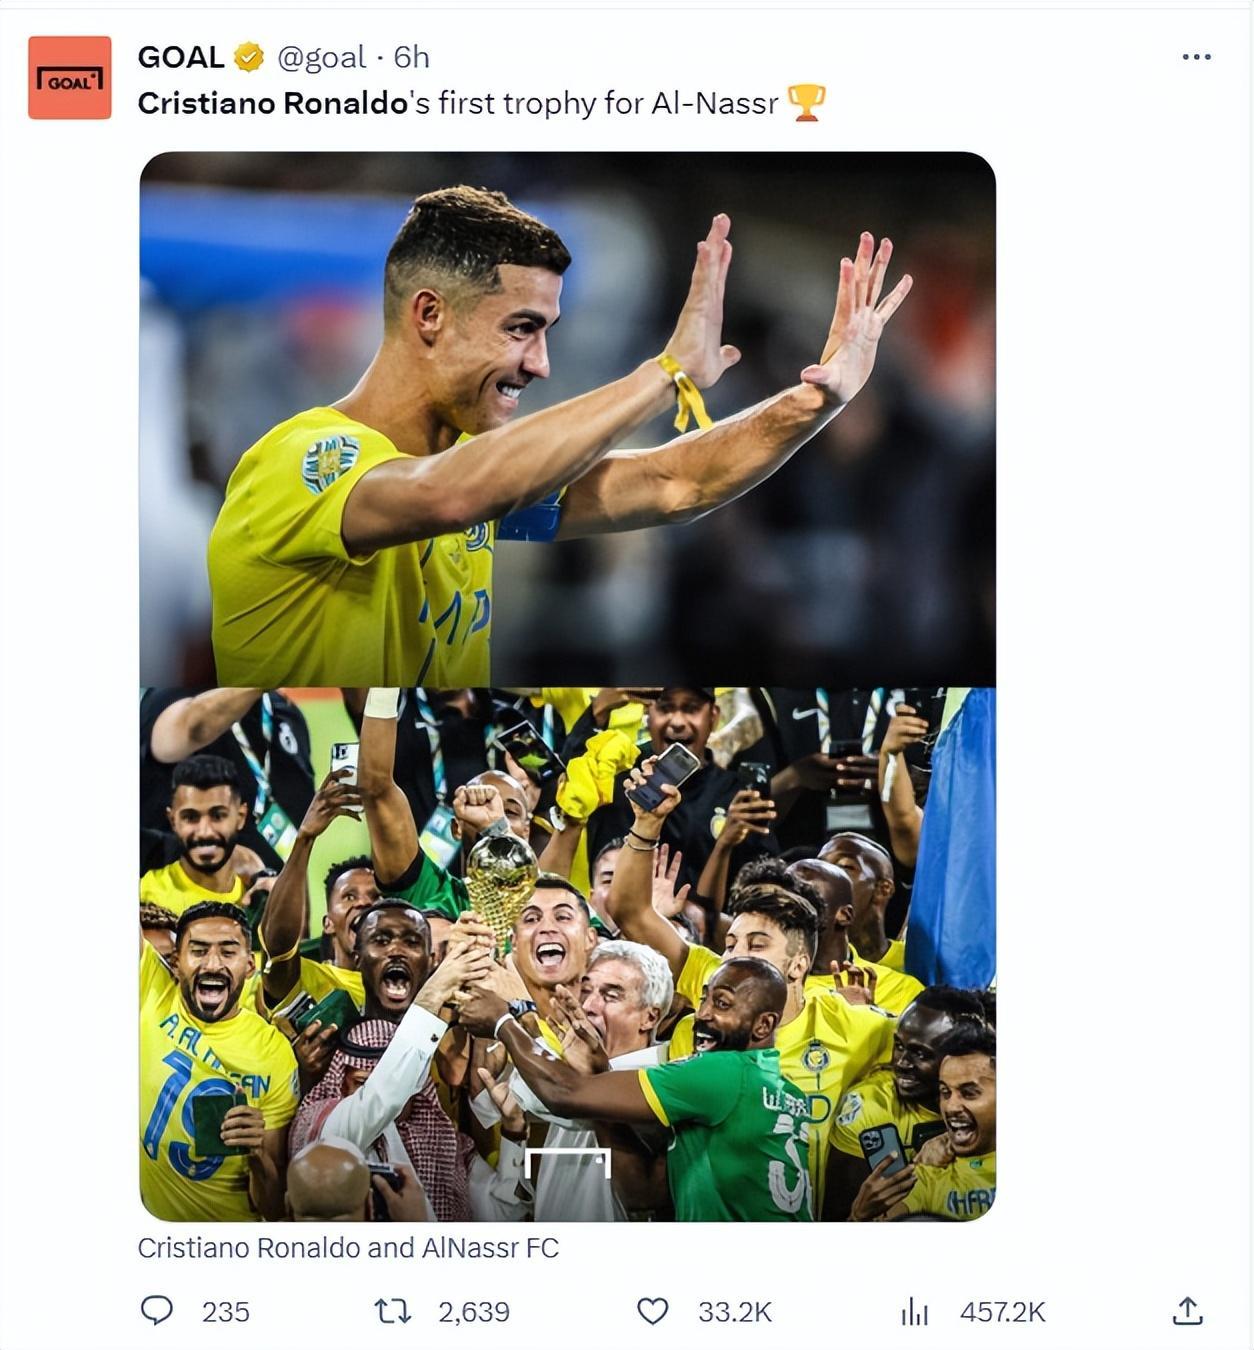
Task: Open the view analytics bar icon
Action: pos(914,1311)
